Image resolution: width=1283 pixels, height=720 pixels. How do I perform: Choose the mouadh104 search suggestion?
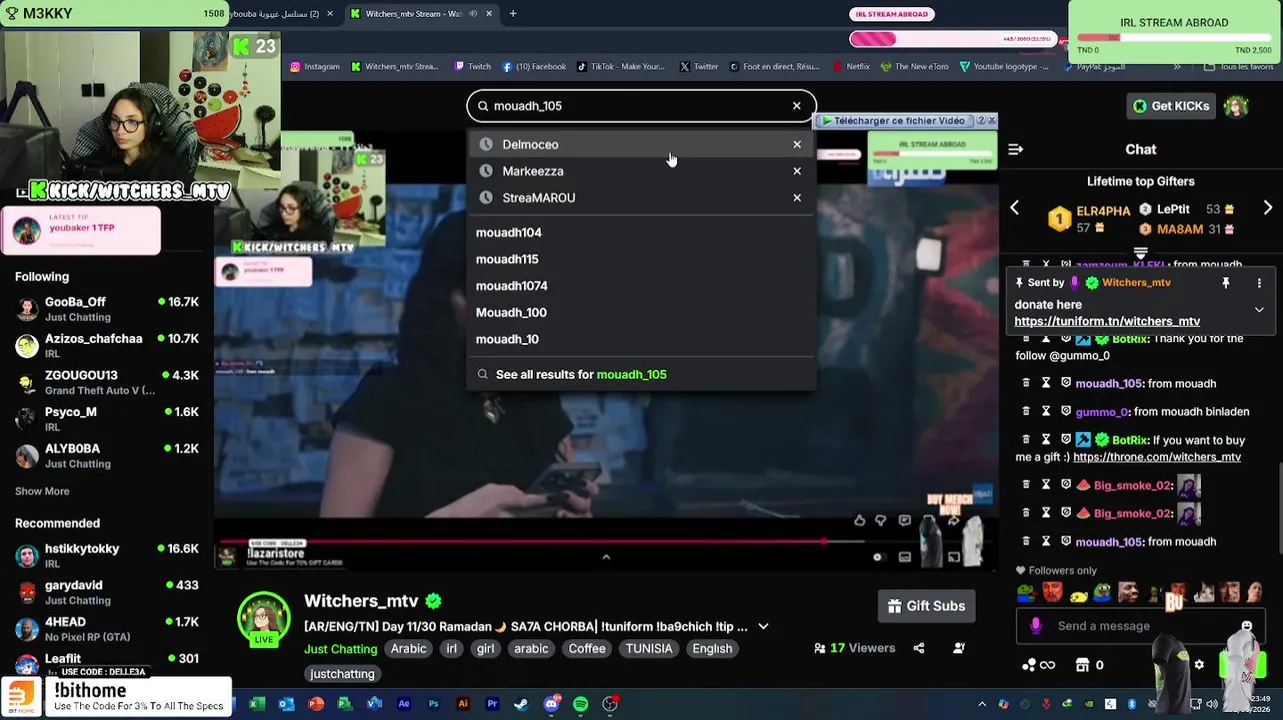[x=641, y=232]
